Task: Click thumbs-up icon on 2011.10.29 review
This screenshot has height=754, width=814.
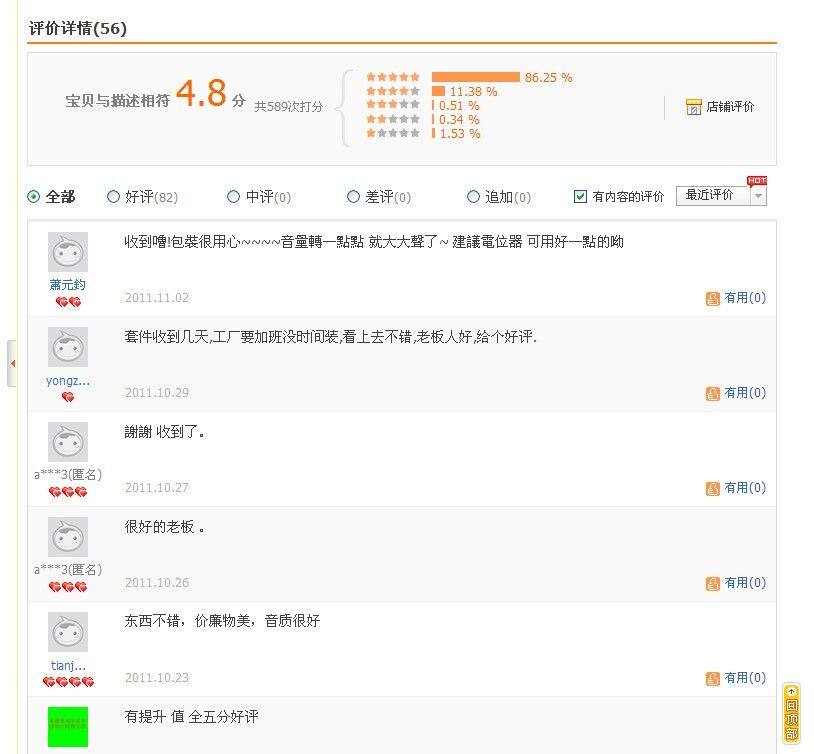Action: [713, 393]
